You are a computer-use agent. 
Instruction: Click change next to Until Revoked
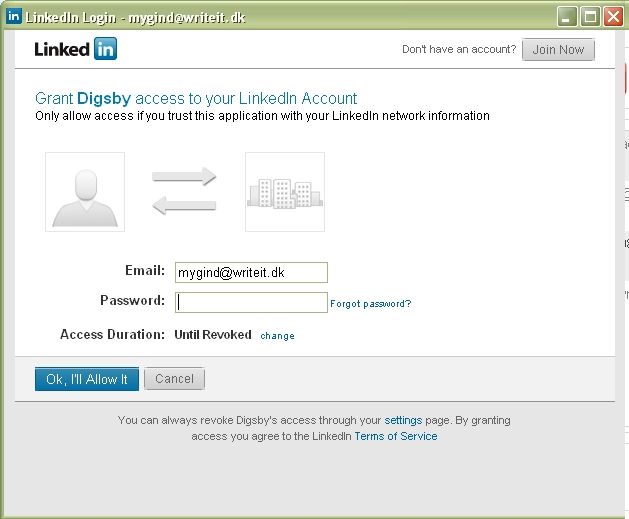tap(277, 336)
